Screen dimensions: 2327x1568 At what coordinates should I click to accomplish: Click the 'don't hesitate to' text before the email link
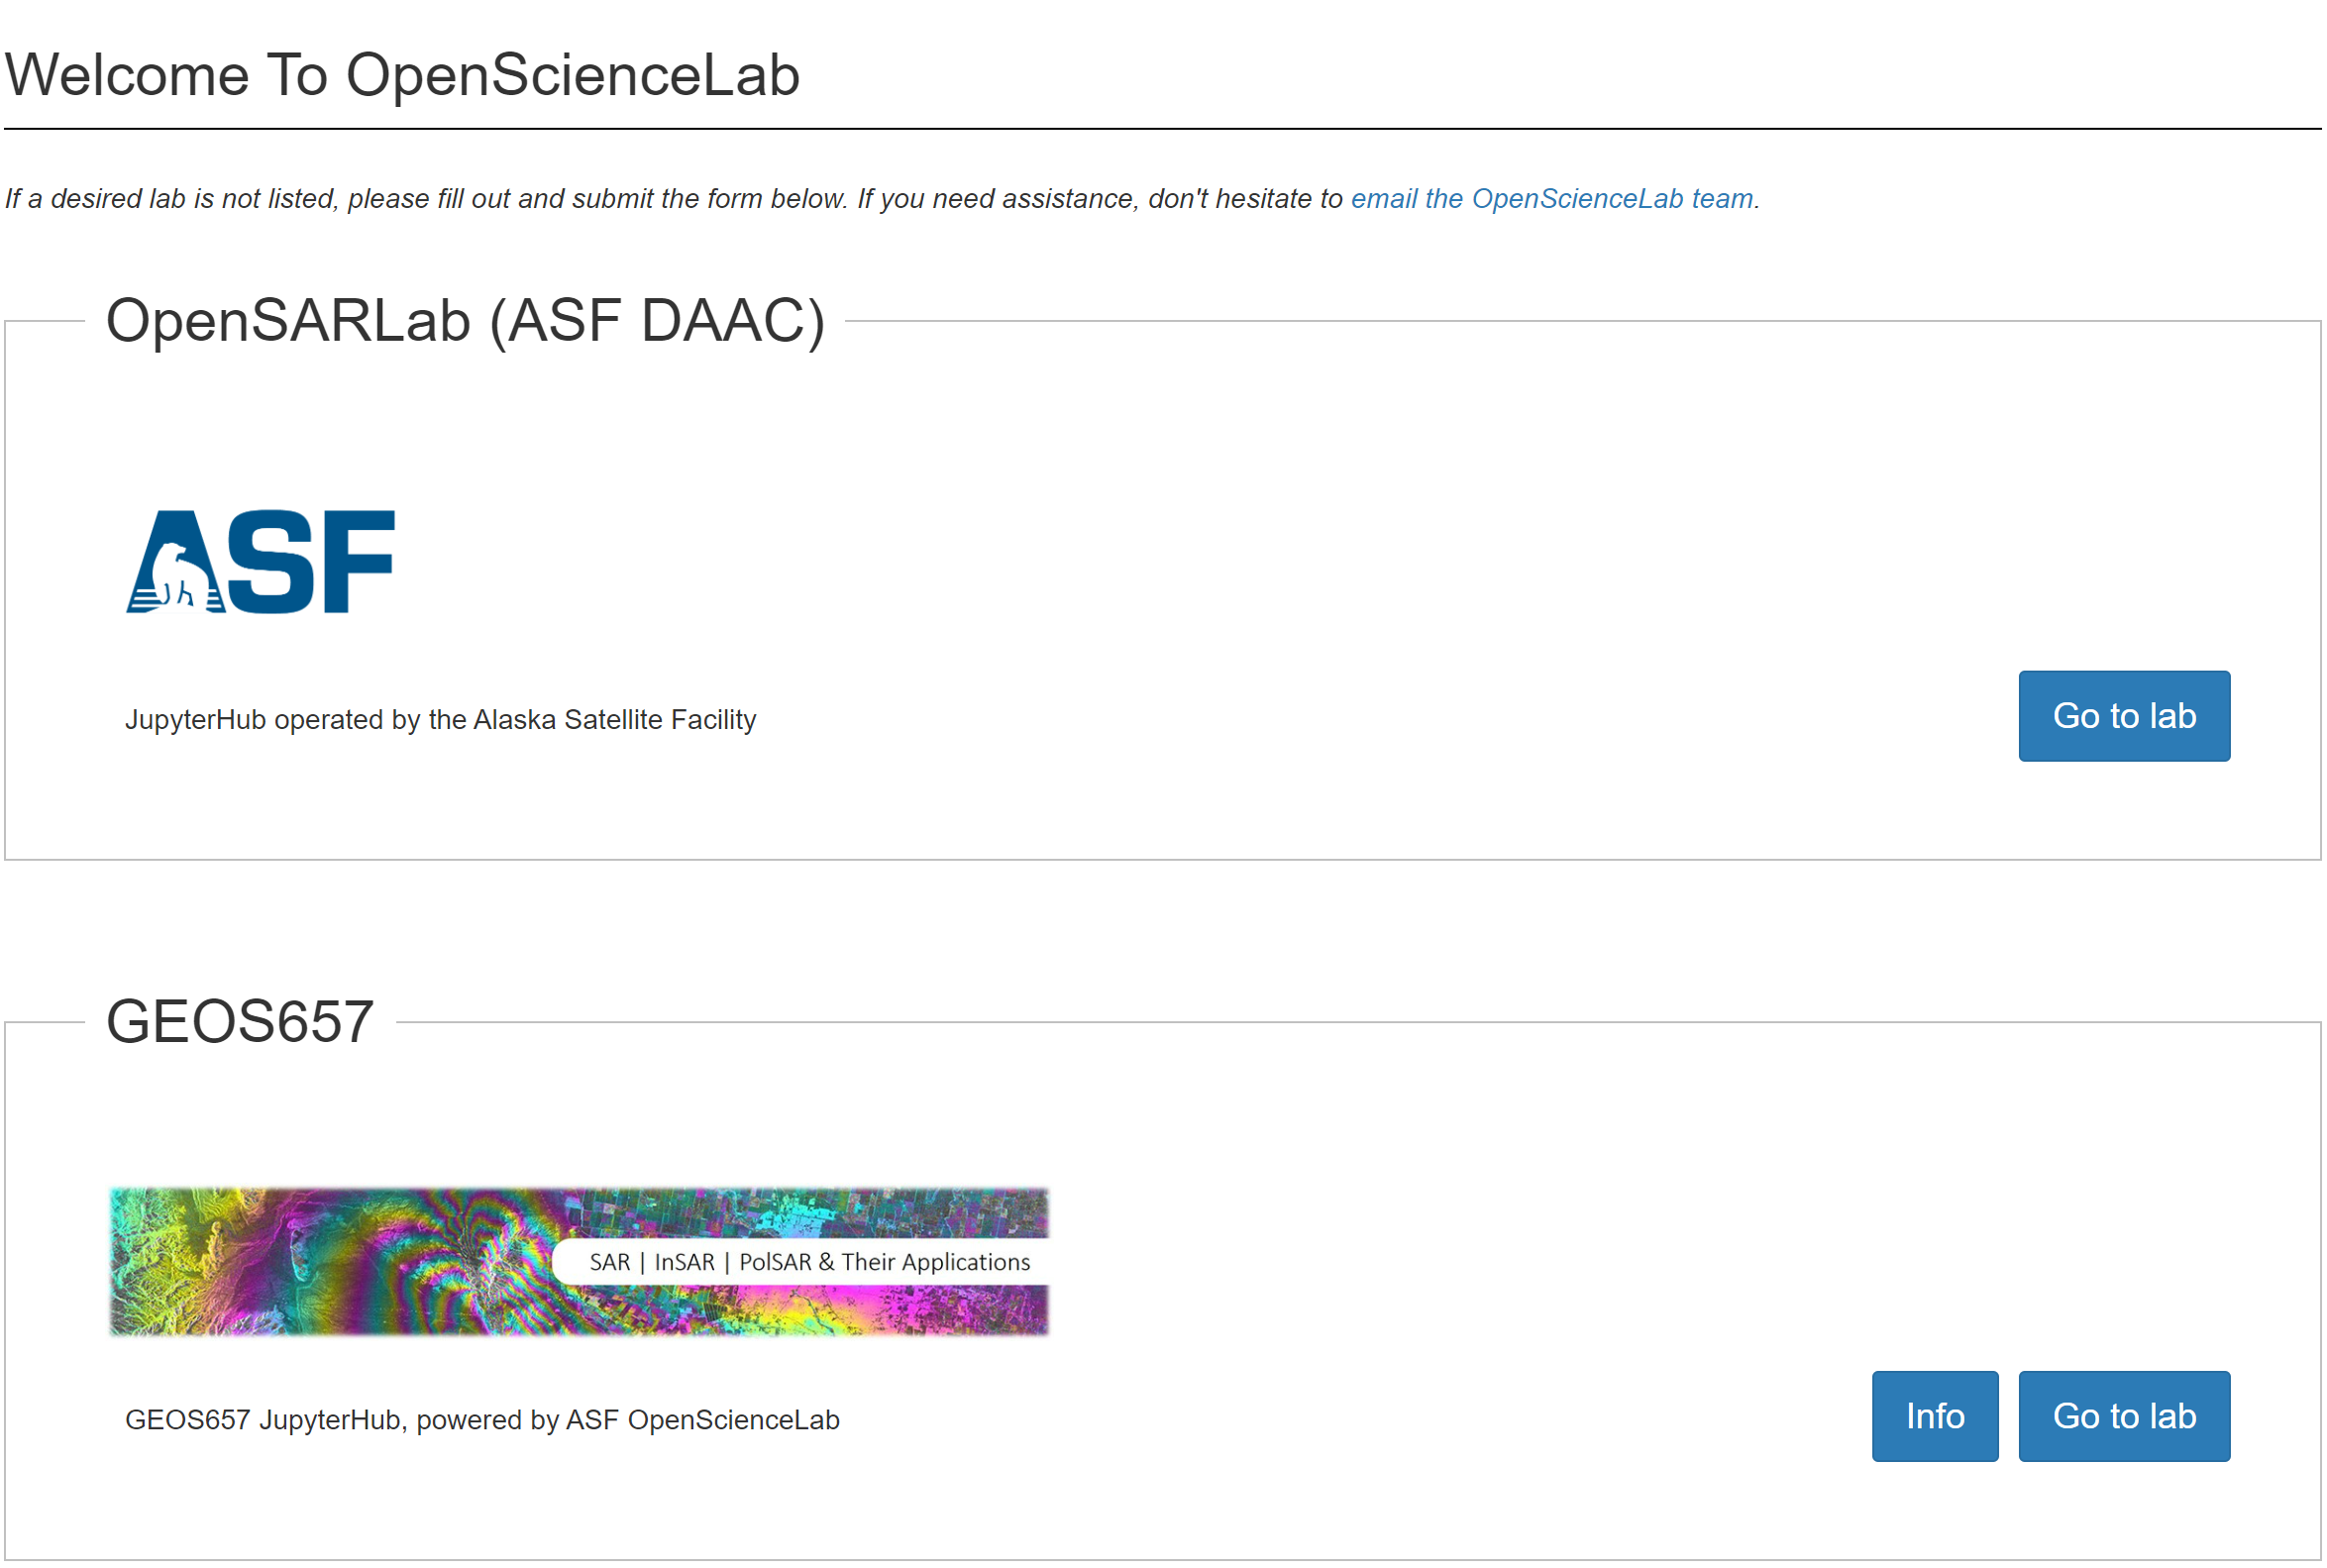click(x=1245, y=199)
